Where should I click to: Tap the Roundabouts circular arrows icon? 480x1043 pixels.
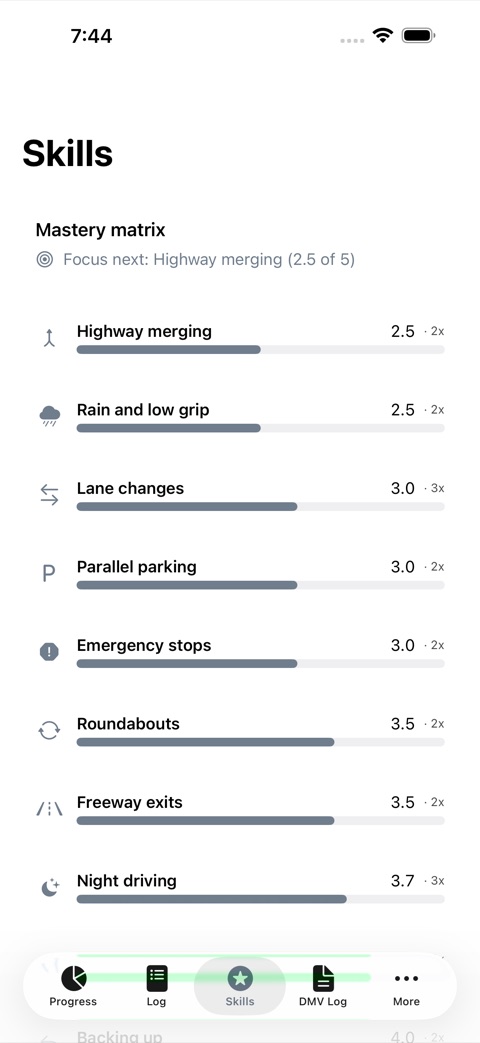click(49, 730)
